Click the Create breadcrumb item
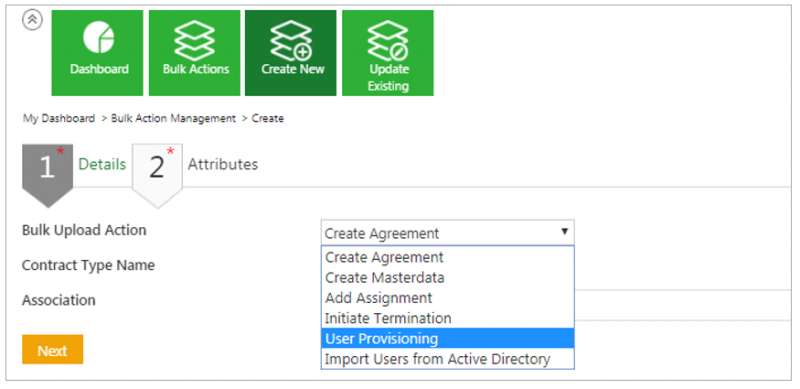800x389 pixels. pyautogui.click(x=268, y=118)
